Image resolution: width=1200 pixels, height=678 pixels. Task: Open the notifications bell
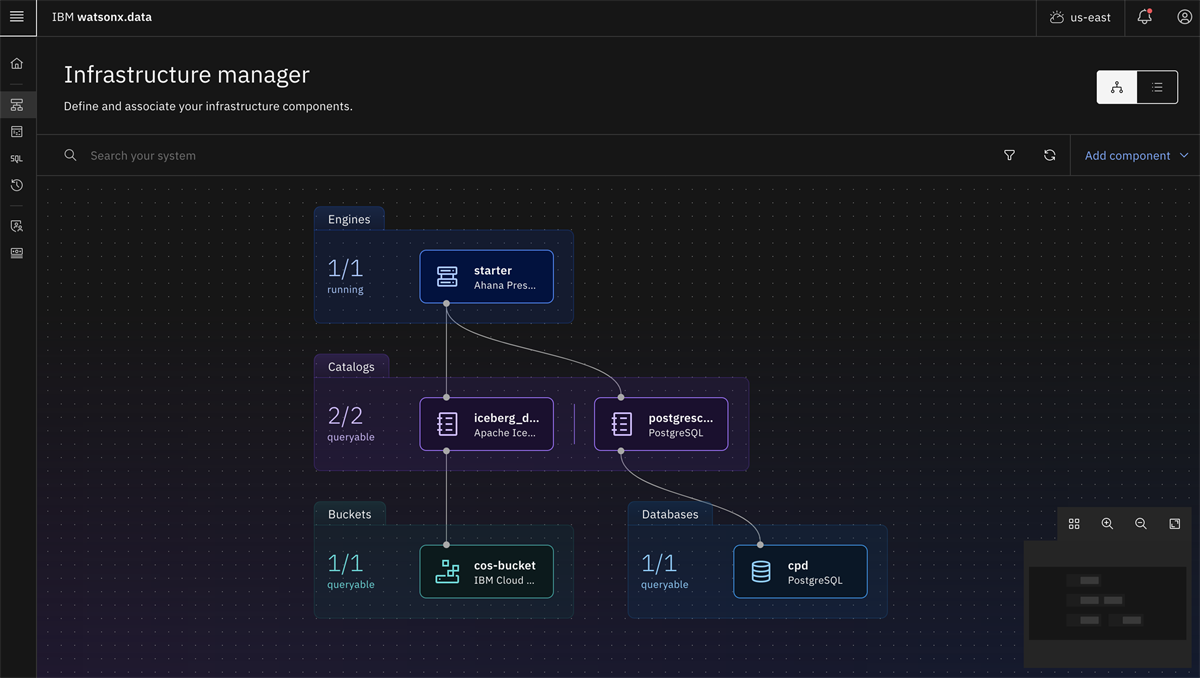(1145, 17)
